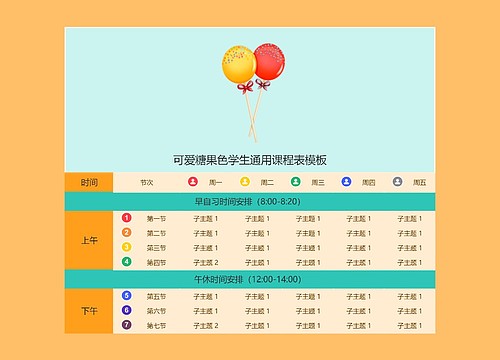Click the yellow person icon beside 周二

pyautogui.click(x=245, y=182)
